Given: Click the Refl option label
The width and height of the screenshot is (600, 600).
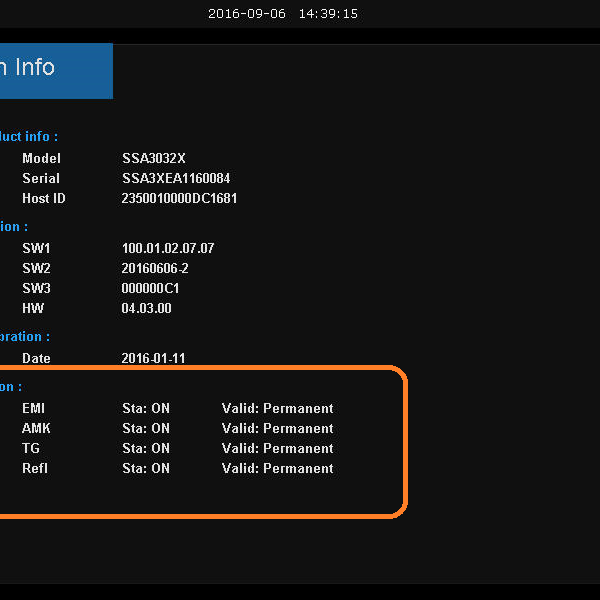Looking at the screenshot, I should click(x=35, y=468).
